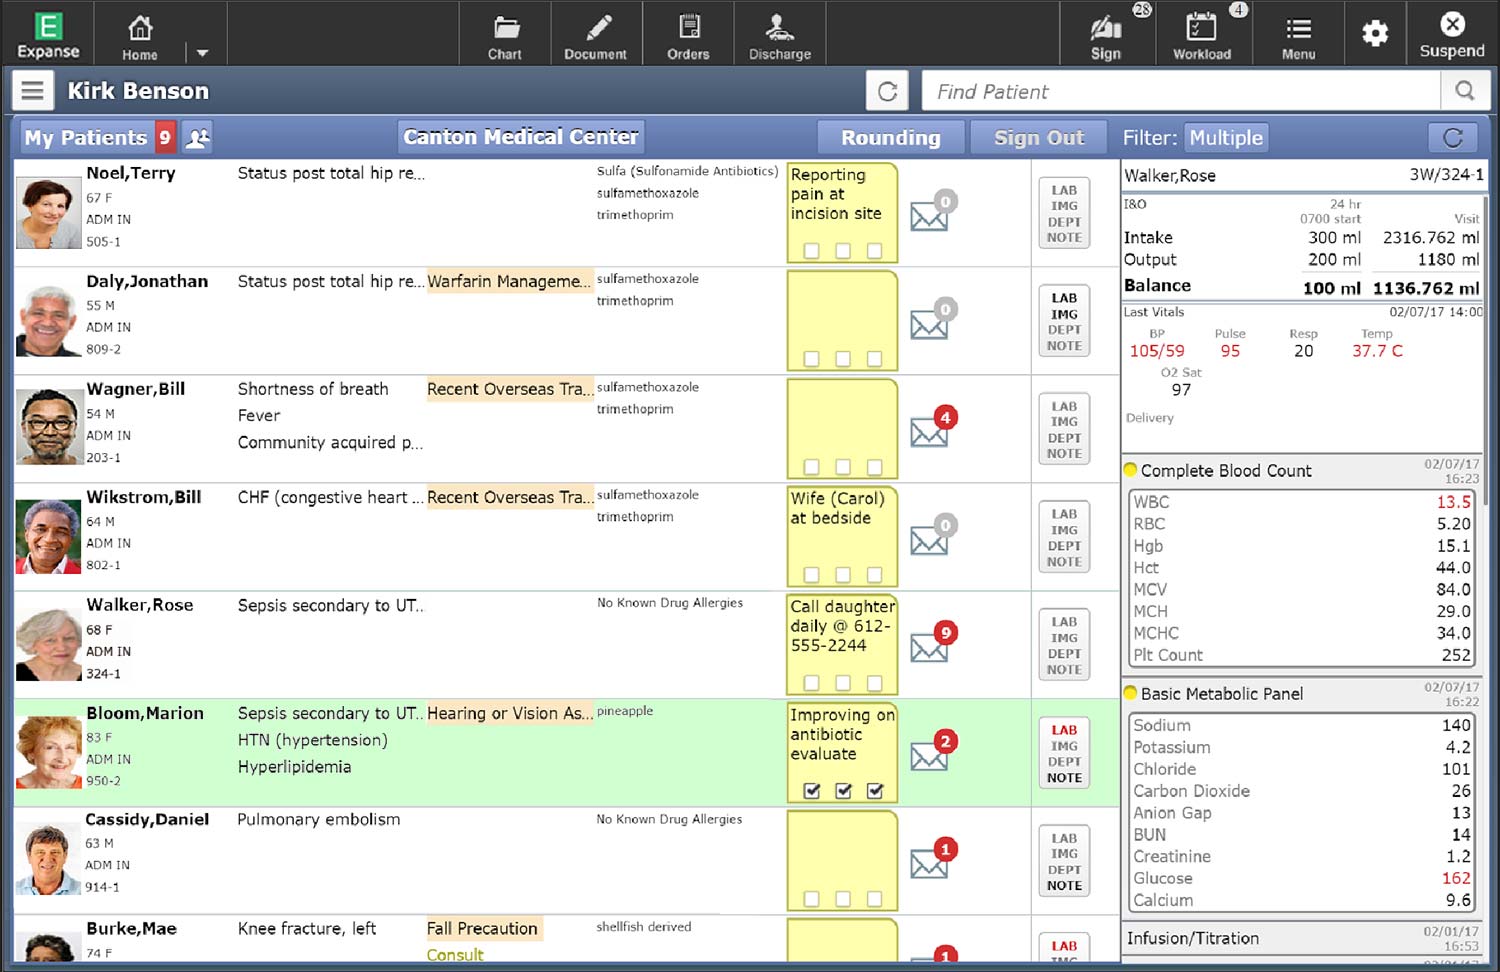The height and width of the screenshot is (972, 1500).
Task: Open the Menu list icon
Action: (1299, 35)
